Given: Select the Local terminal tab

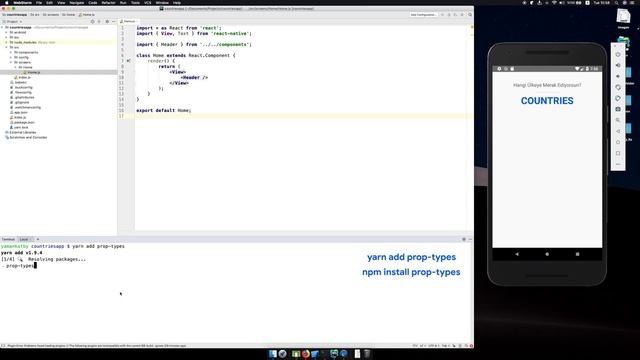Looking at the screenshot, I should point(24,239).
